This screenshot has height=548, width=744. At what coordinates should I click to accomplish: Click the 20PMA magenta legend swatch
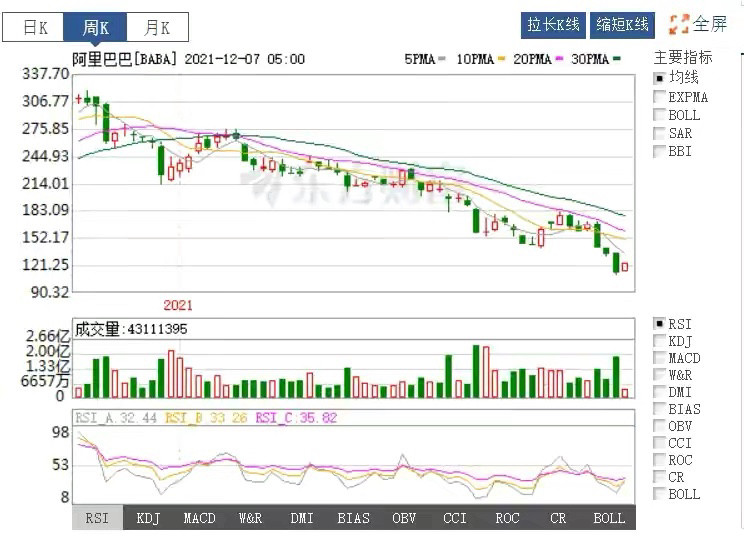(x=559, y=59)
